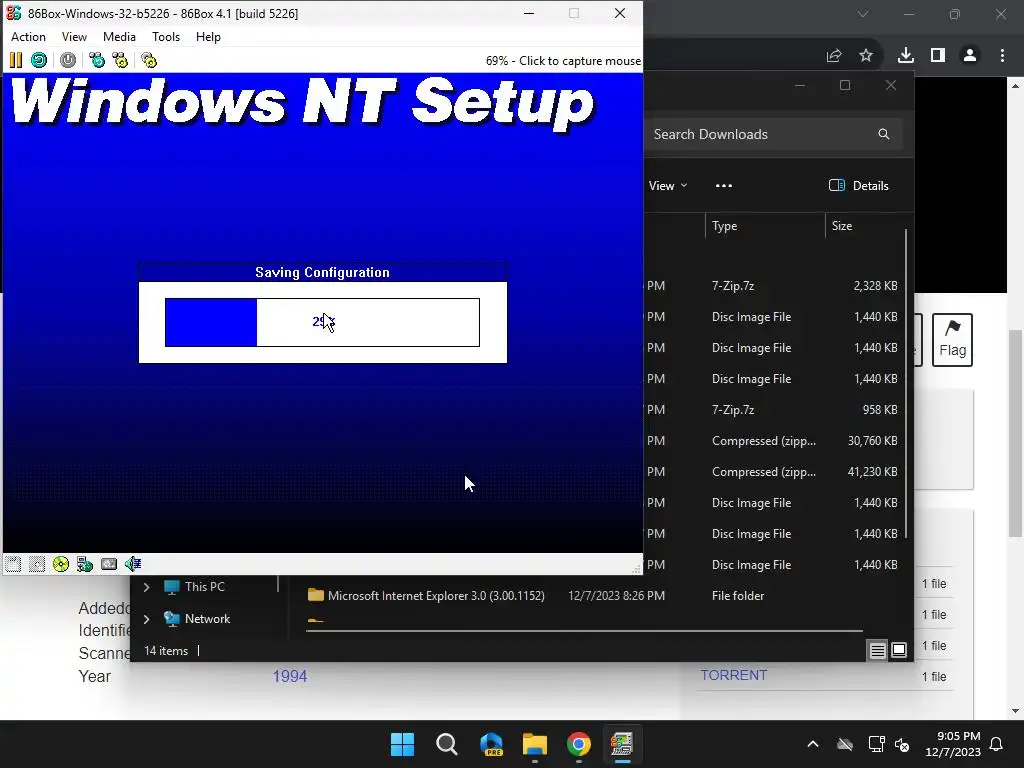Screen dimensions: 1024x768
Task: Select Network in the navigation pane
Action: [197, 619]
